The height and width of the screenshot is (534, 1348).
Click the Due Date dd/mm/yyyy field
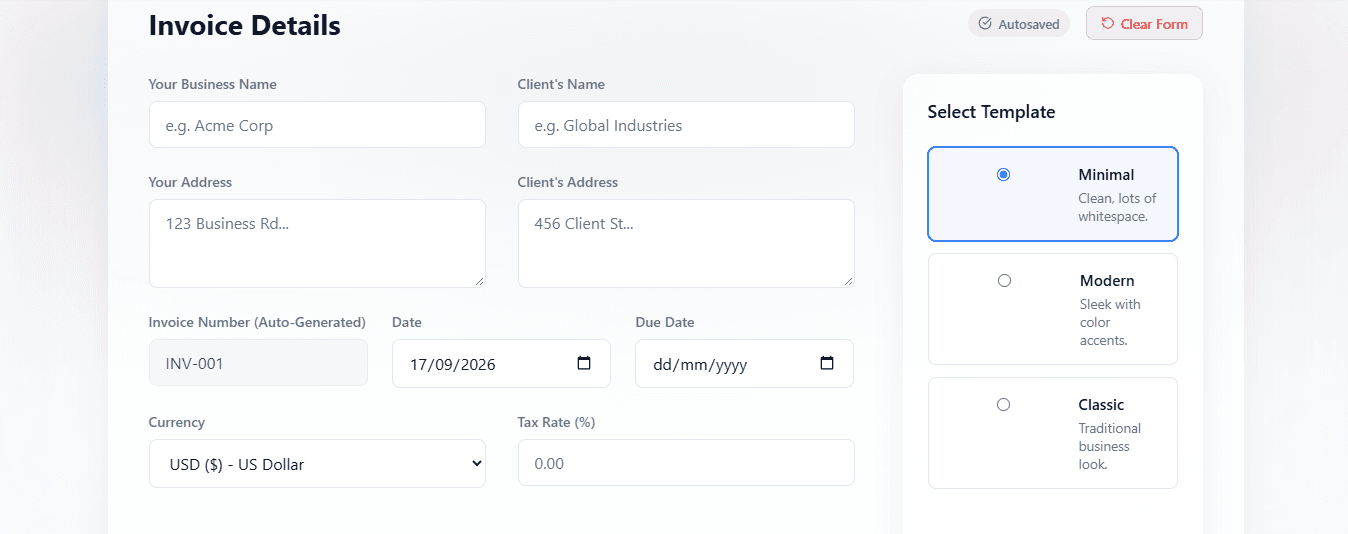click(744, 364)
